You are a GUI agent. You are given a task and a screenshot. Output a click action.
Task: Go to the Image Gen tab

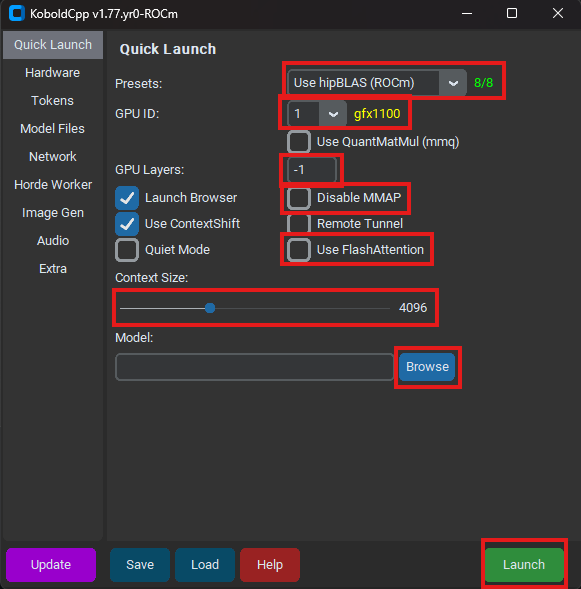[53, 213]
